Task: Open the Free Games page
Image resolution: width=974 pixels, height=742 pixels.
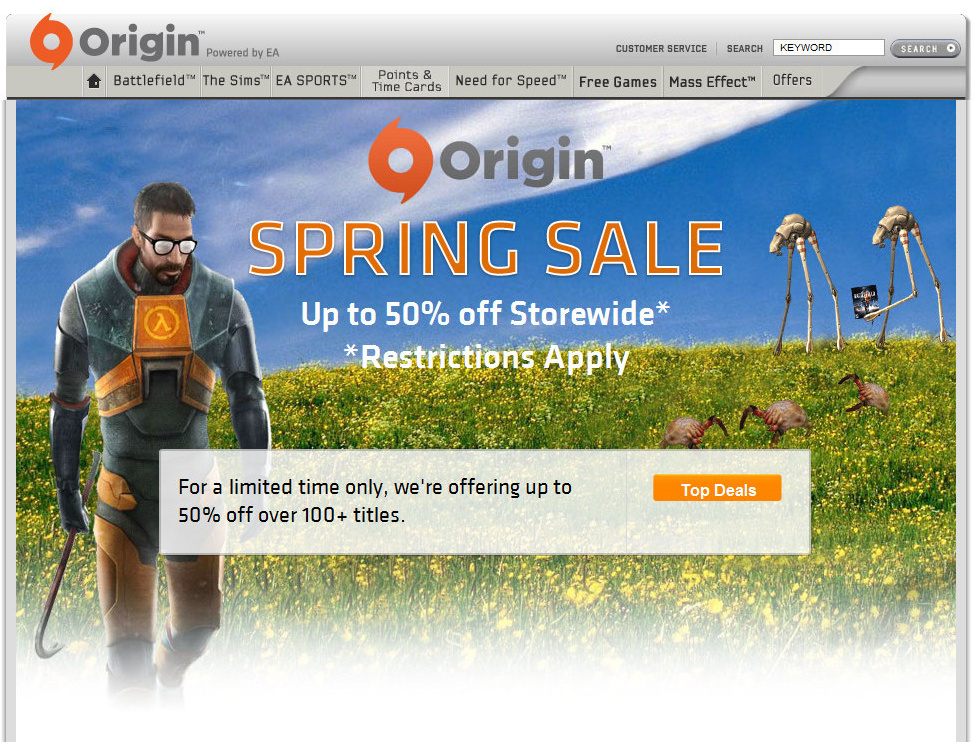Action: (617, 81)
